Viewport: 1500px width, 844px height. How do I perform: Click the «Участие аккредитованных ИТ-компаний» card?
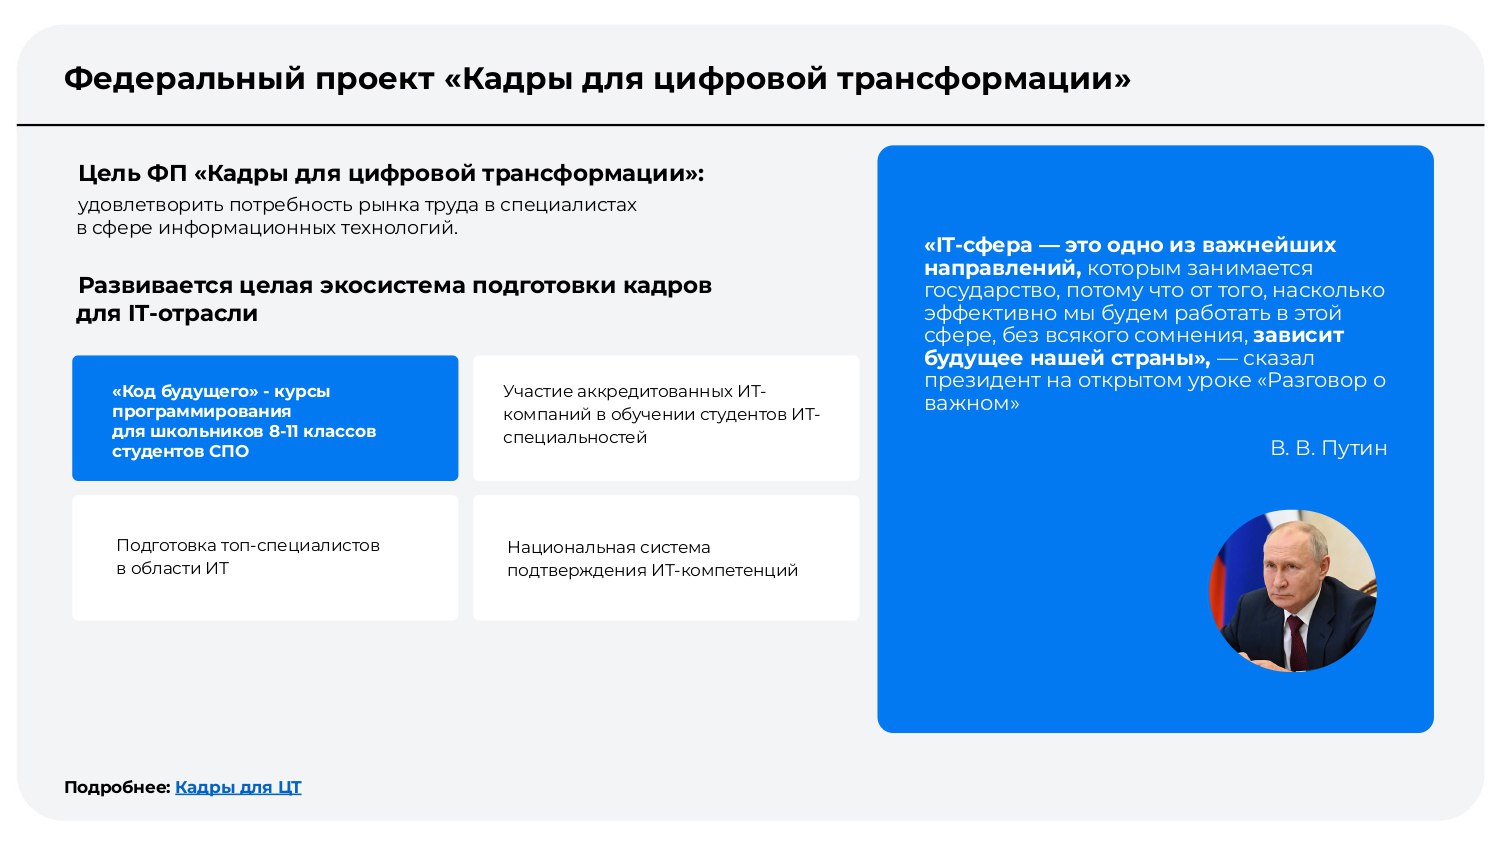pyautogui.click(x=666, y=418)
